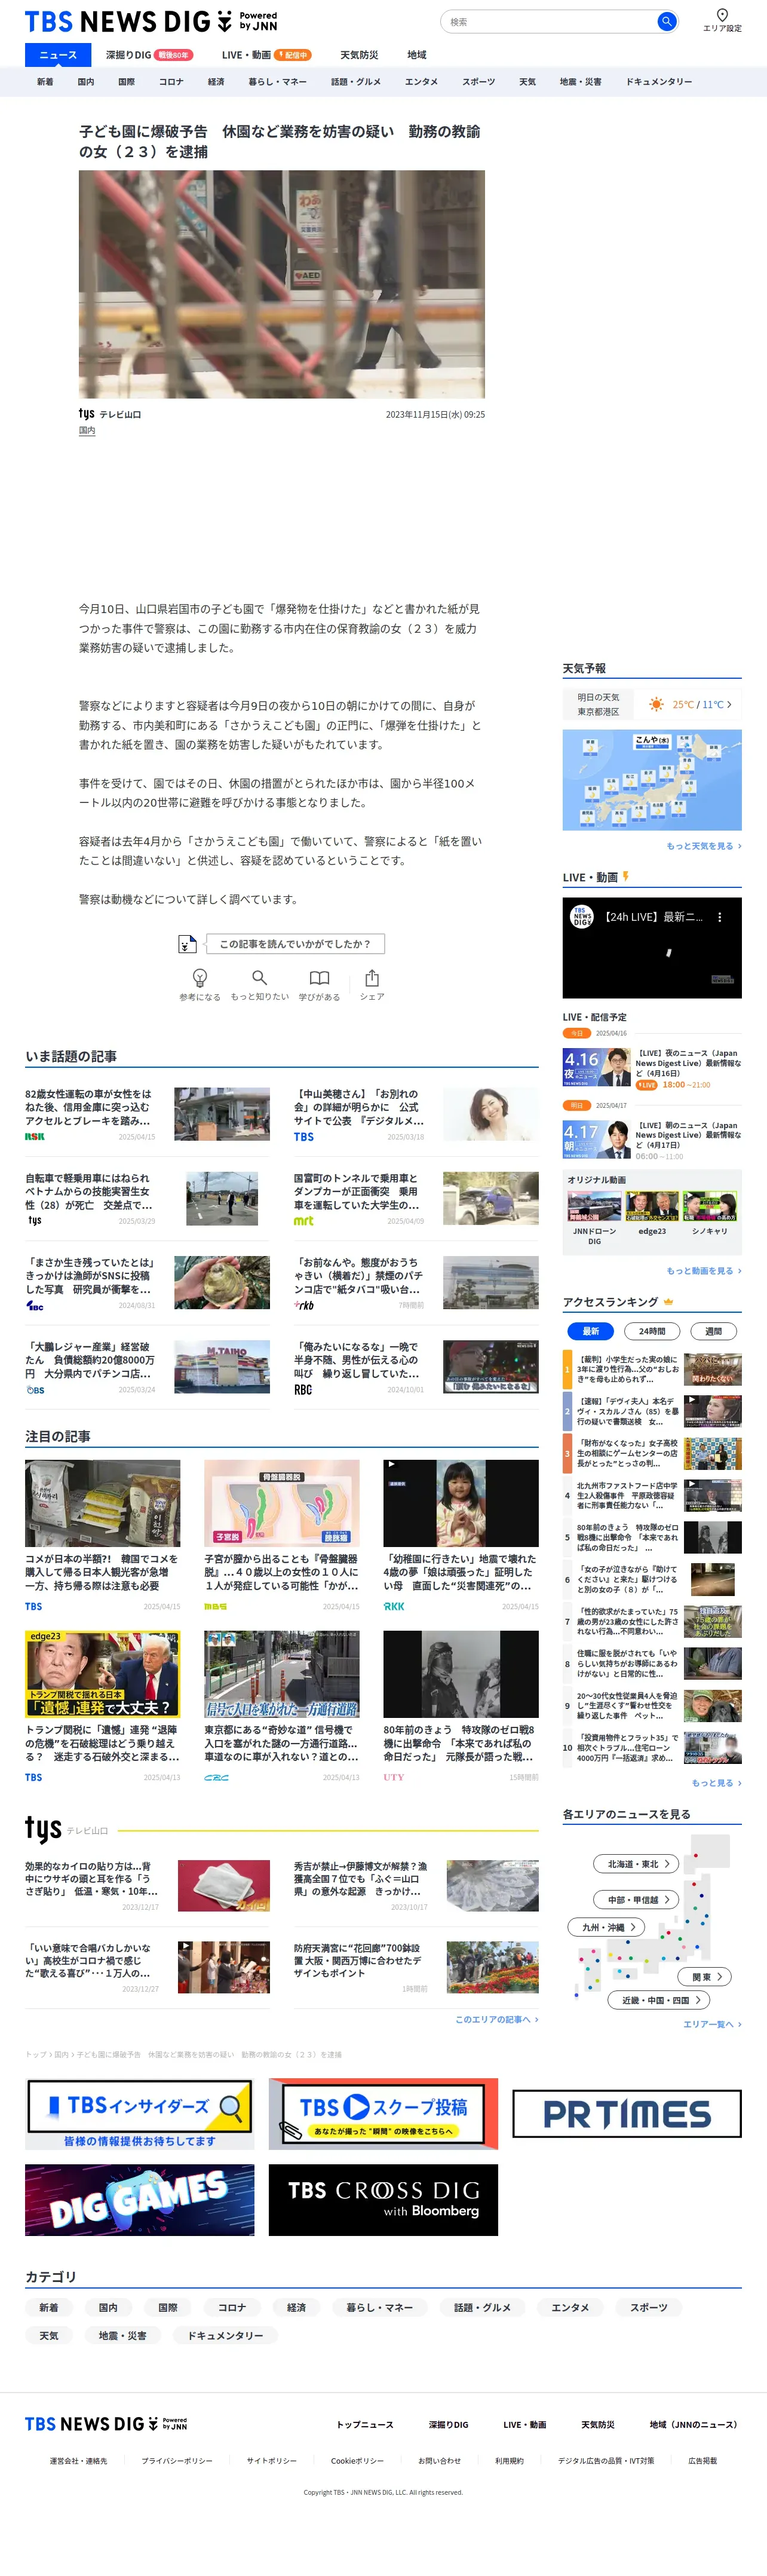Image resolution: width=767 pixels, height=2576 pixels.
Task: Click the main article image of the kindergarten
Action: tap(282, 284)
